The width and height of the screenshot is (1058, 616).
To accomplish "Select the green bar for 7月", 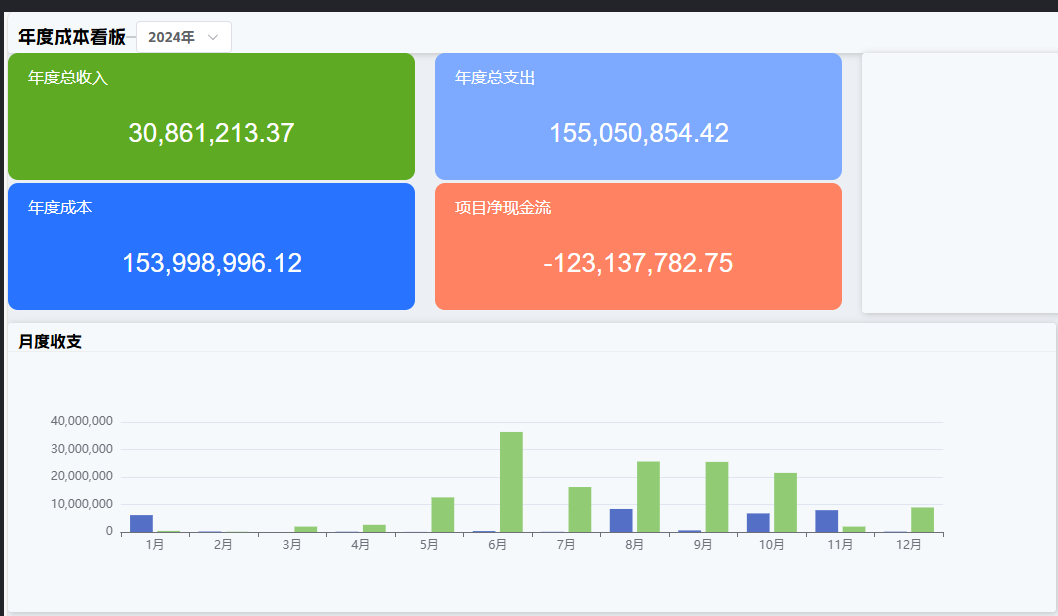I will pyautogui.click(x=579, y=509).
